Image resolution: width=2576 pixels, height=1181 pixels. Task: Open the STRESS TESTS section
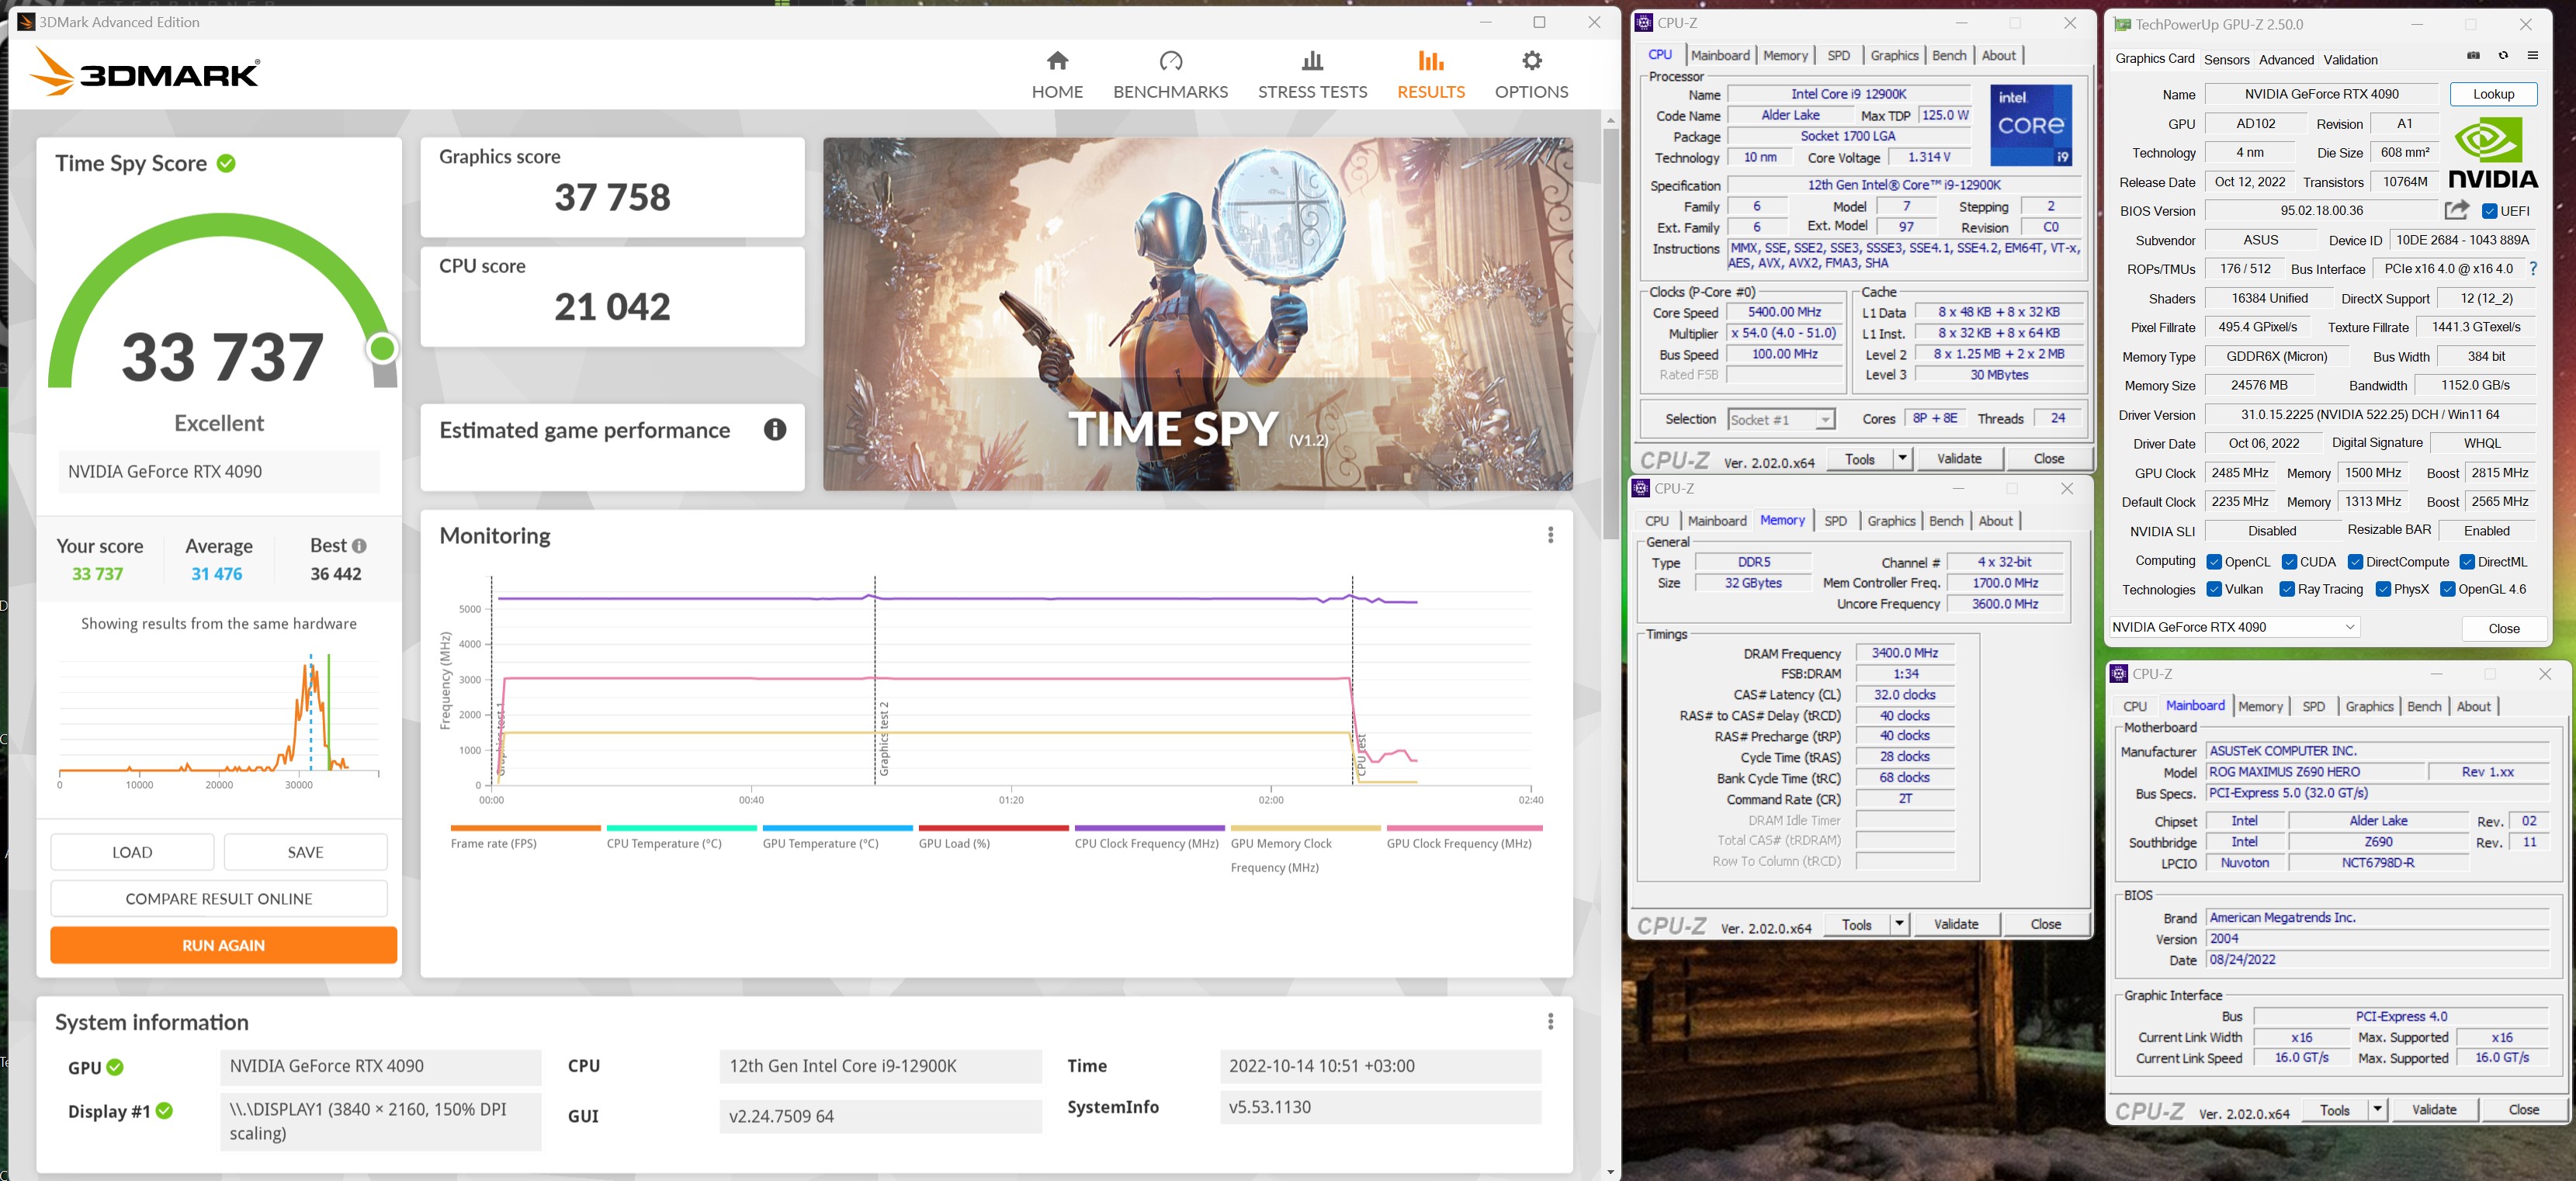[1312, 76]
